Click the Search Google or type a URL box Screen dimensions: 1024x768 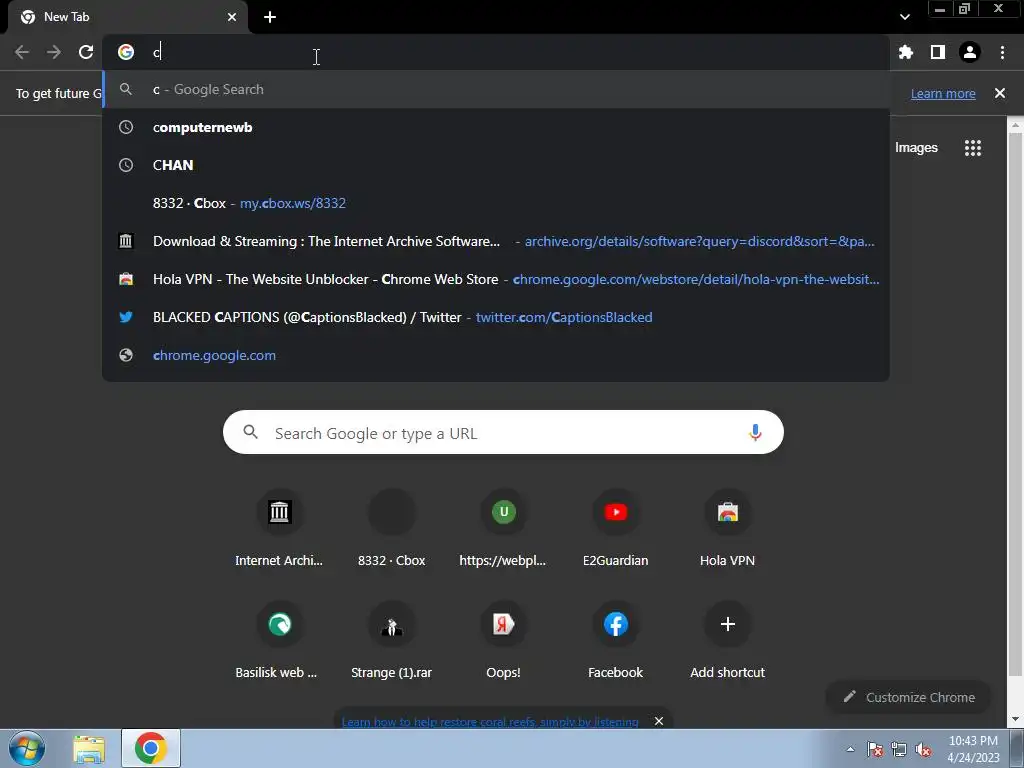coord(503,432)
